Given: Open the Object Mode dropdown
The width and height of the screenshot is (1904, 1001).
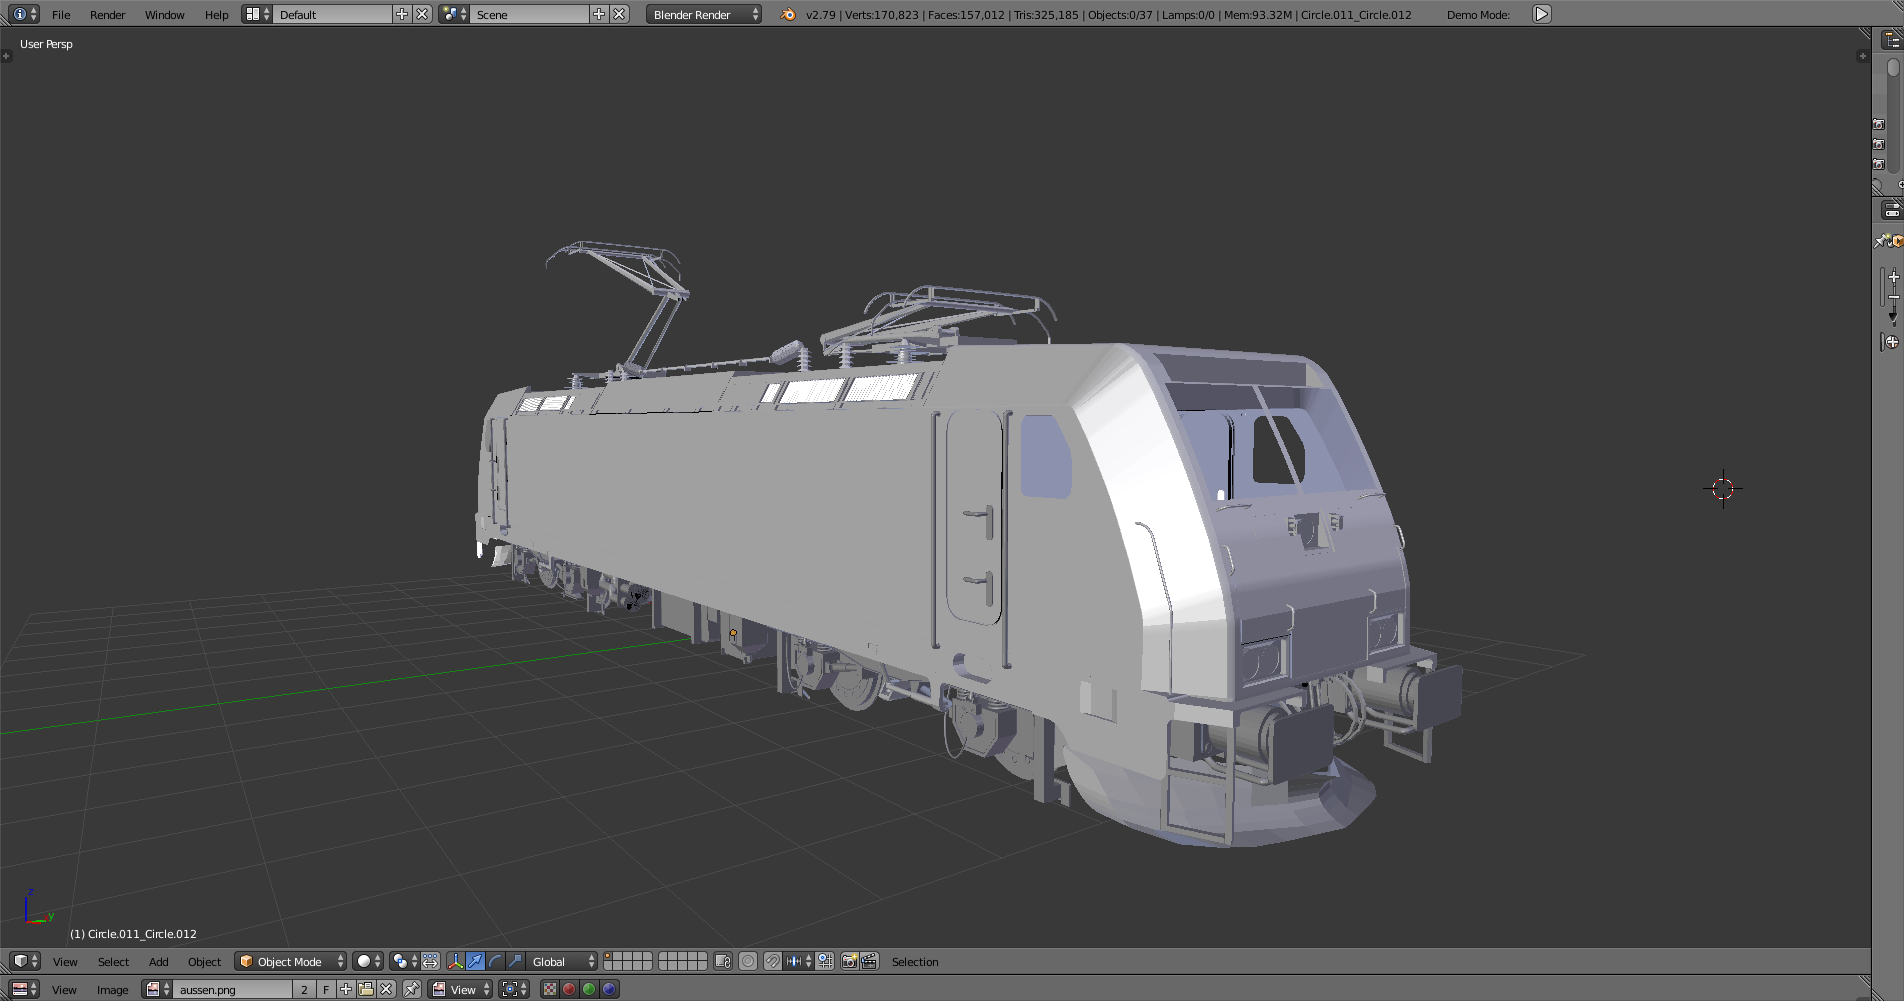Looking at the screenshot, I should click(x=291, y=961).
